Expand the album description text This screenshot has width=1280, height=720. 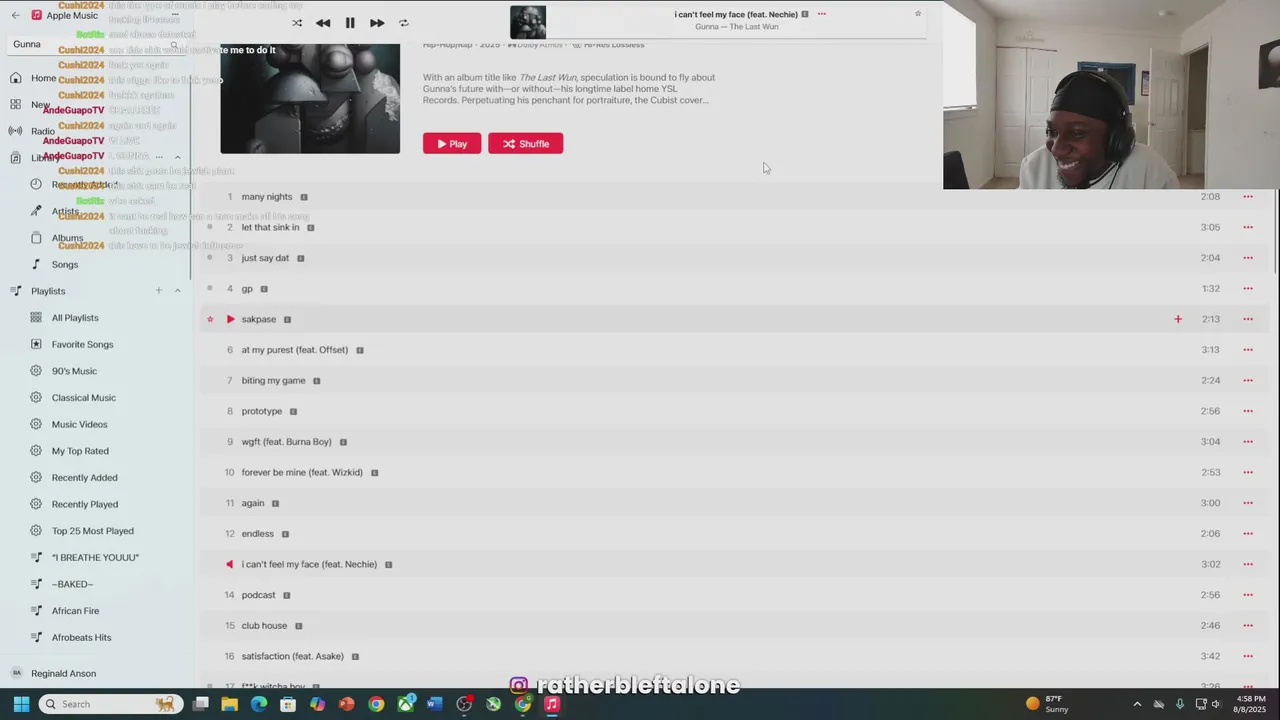[569, 89]
